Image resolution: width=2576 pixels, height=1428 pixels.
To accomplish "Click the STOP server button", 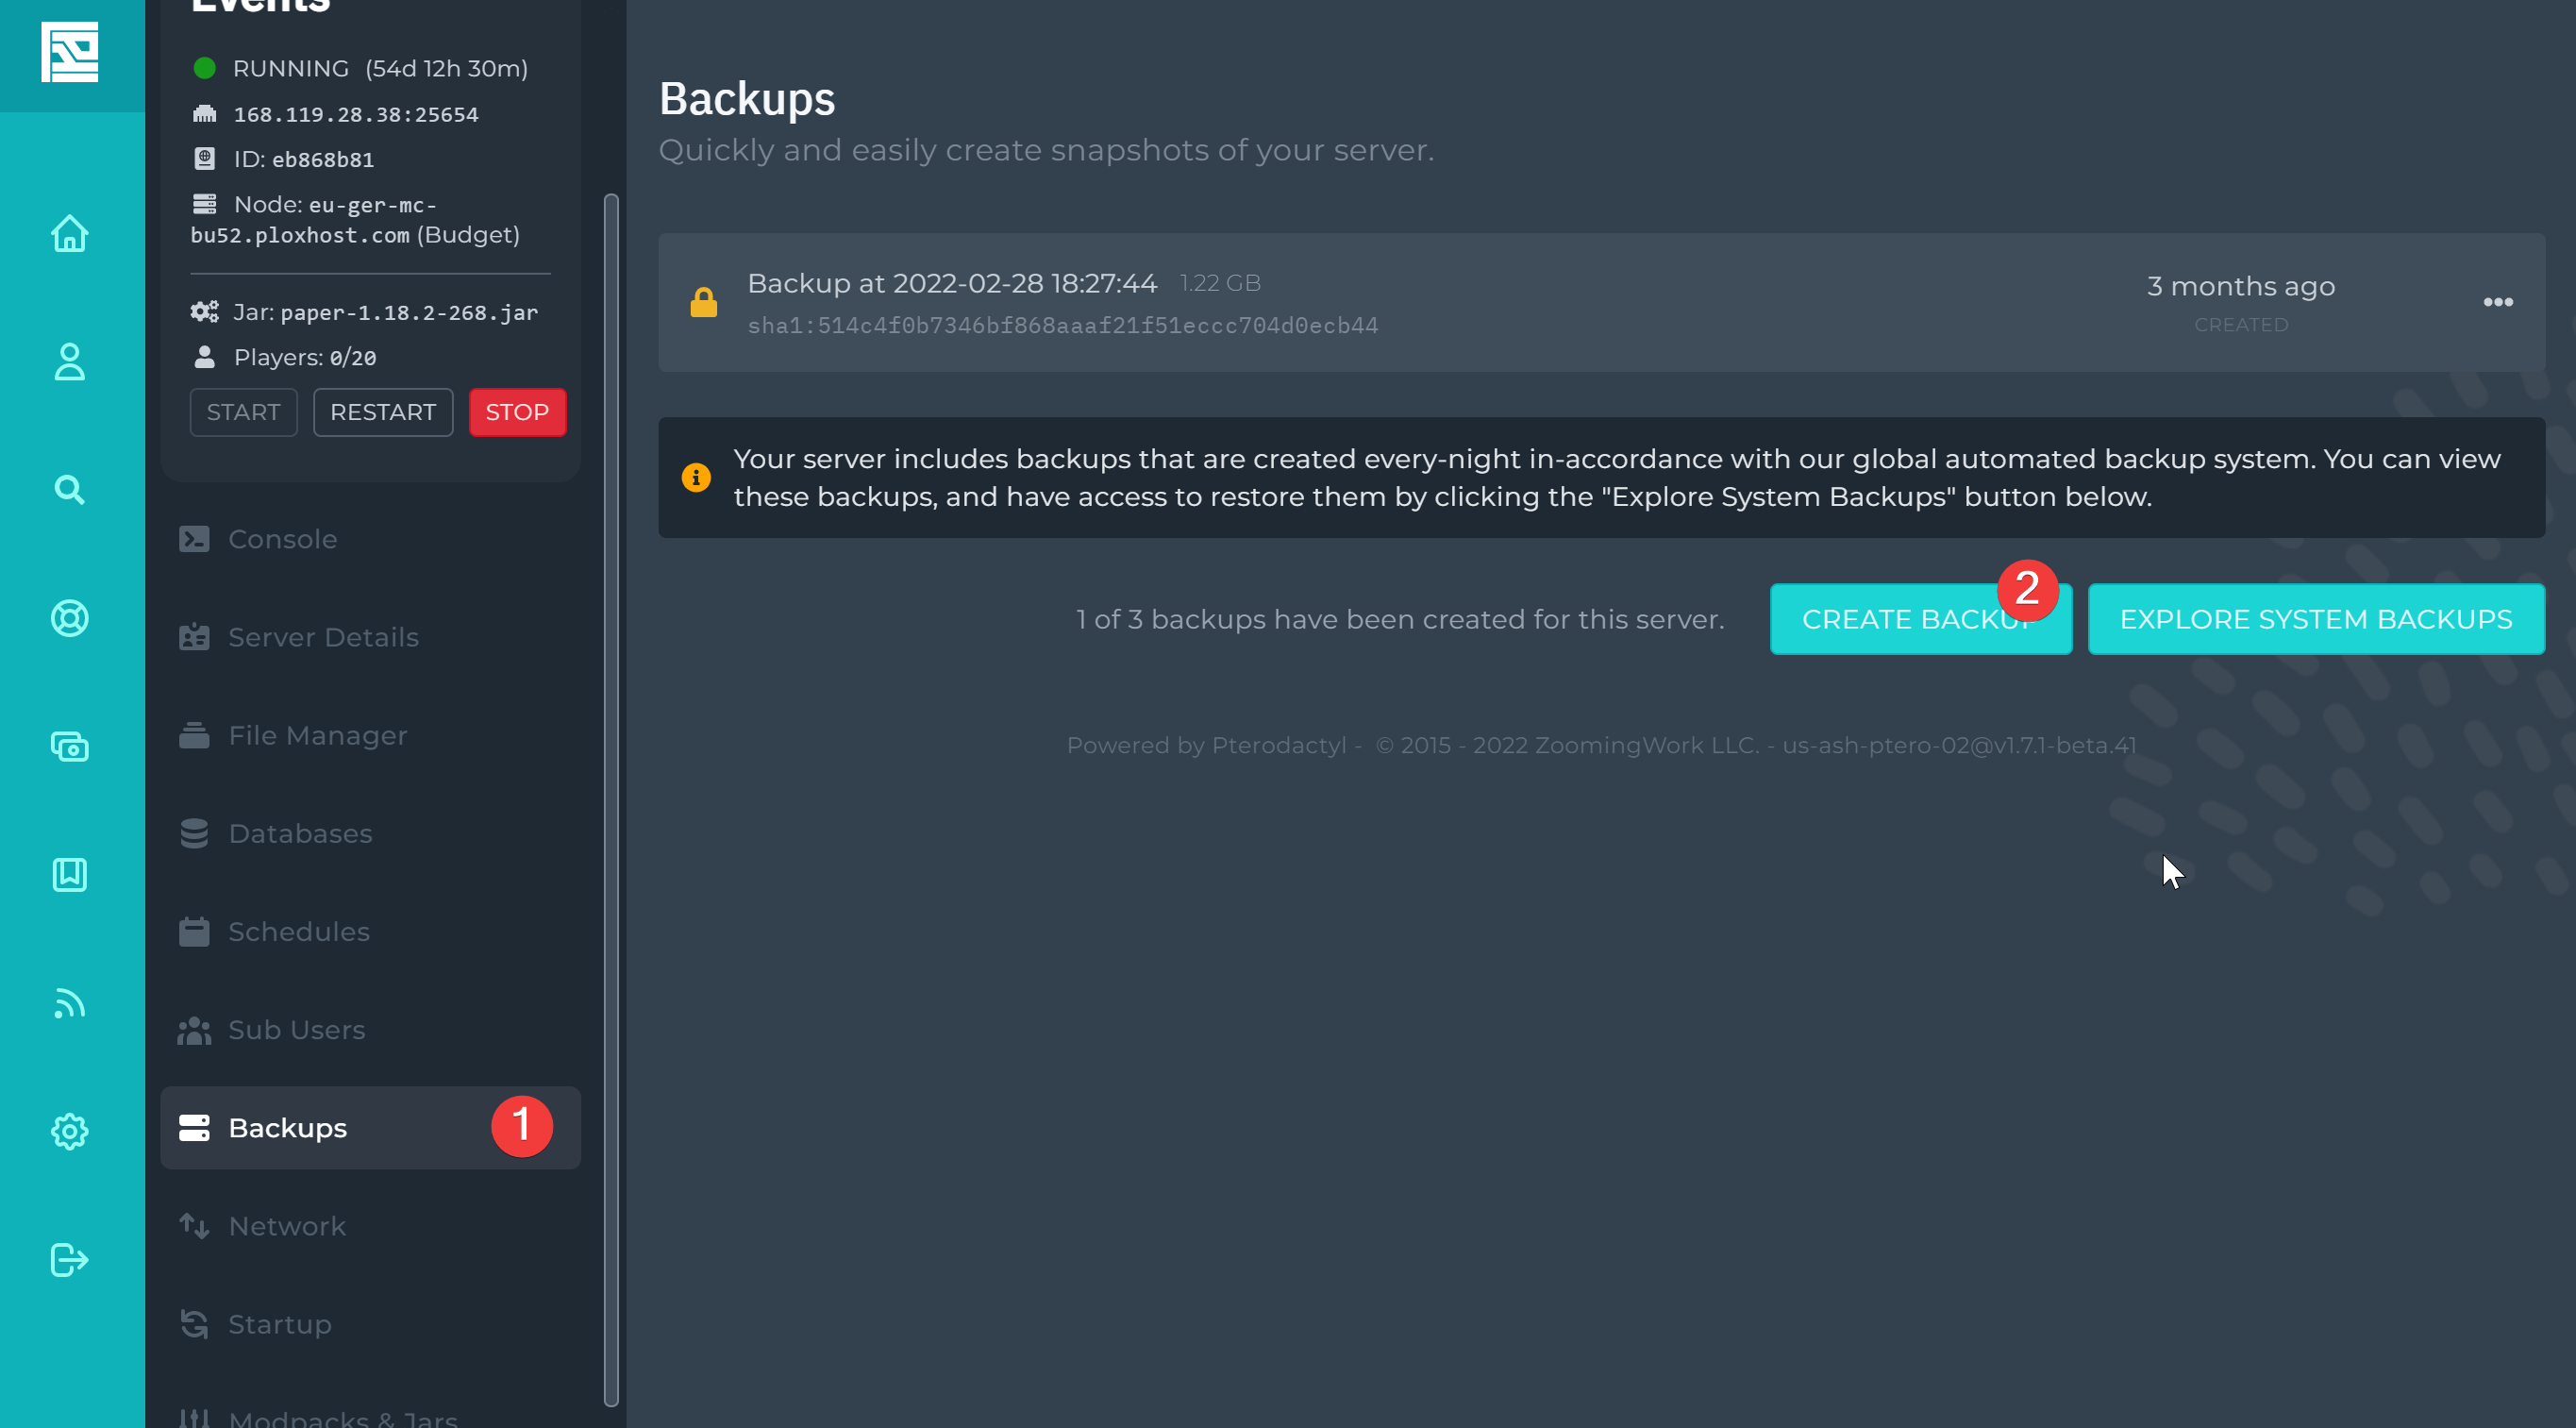I will point(516,412).
